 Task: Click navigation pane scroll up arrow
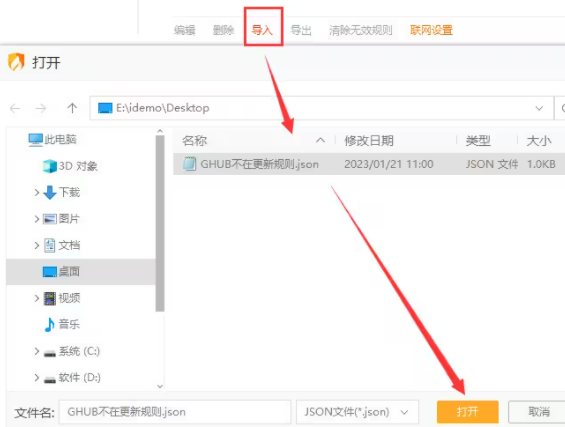pos(160,131)
